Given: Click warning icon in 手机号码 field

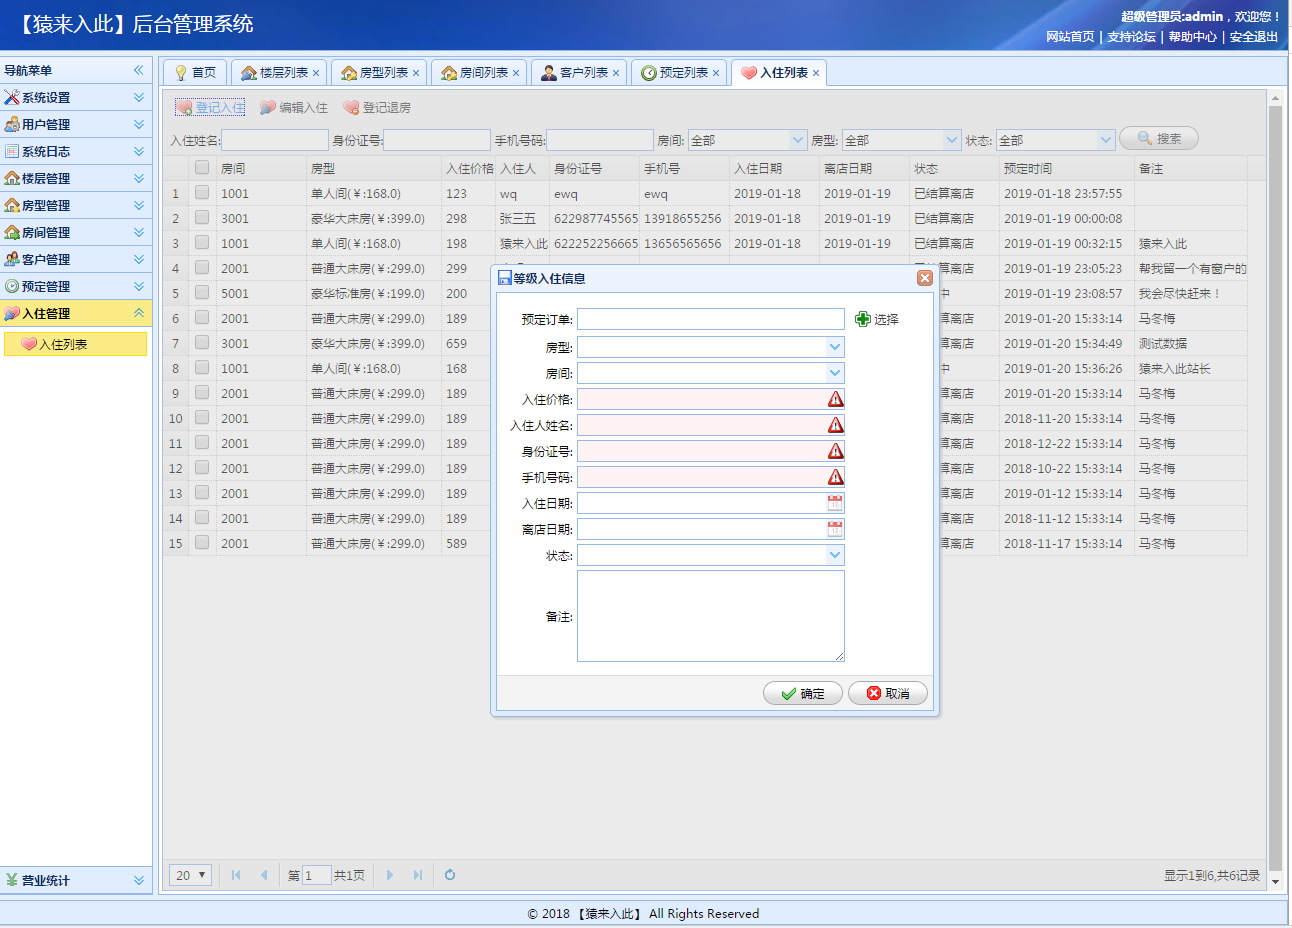Looking at the screenshot, I should 835,477.
